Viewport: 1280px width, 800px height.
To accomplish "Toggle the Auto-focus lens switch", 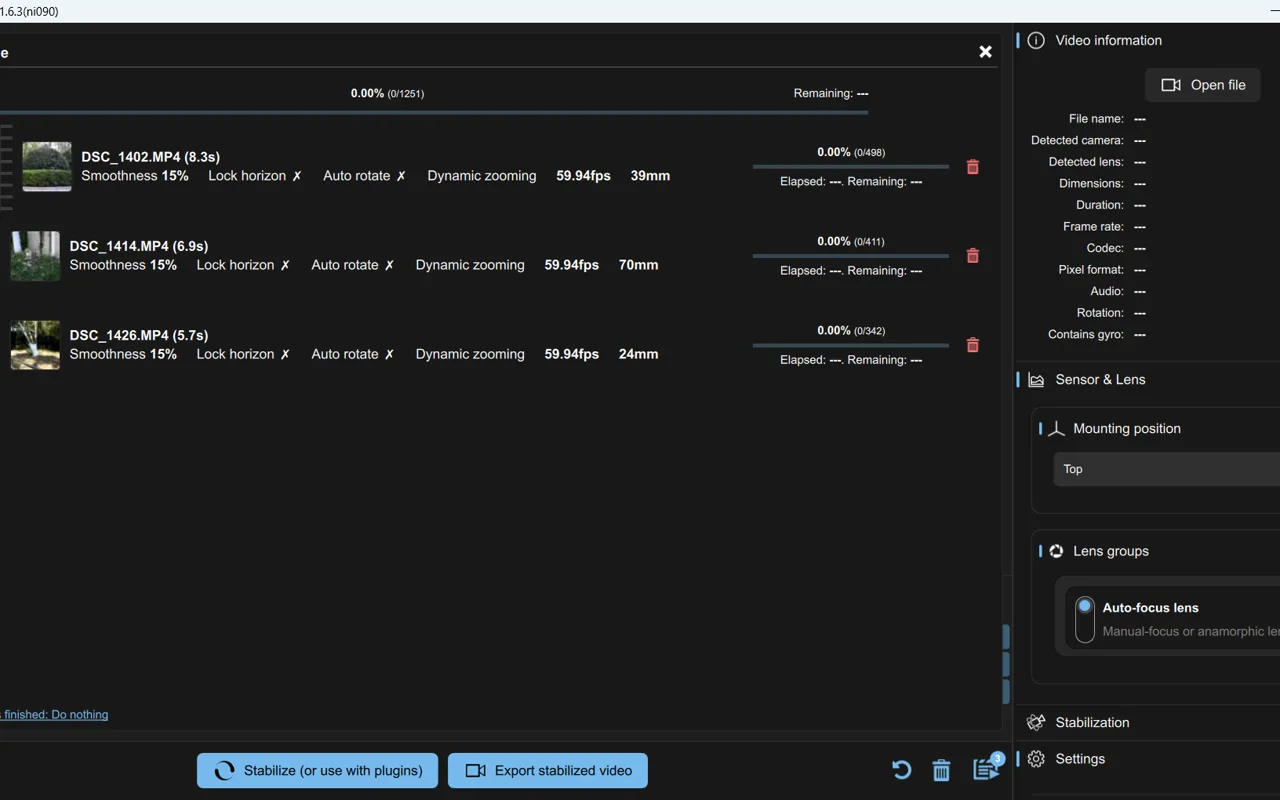I will click(1085, 619).
